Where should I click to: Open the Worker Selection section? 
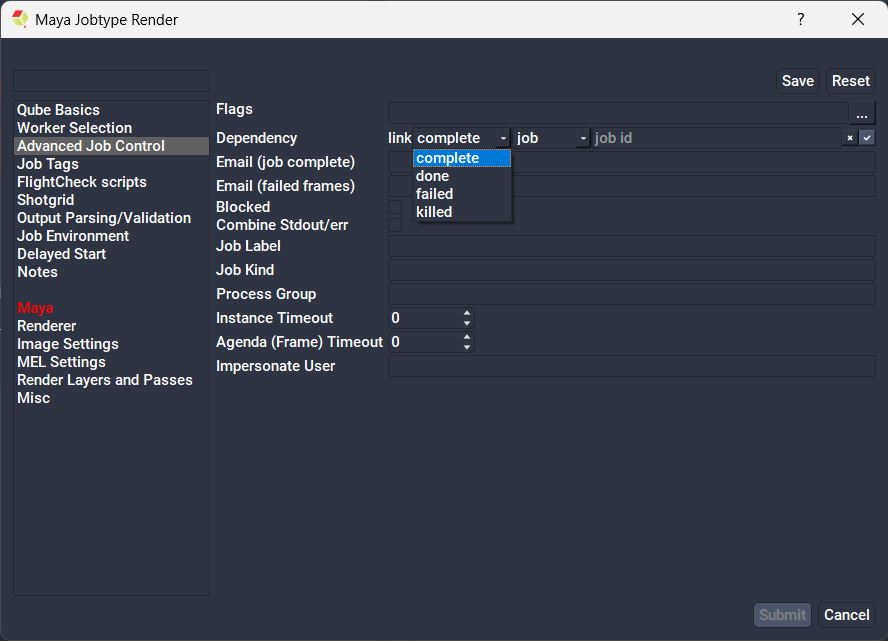coord(74,128)
